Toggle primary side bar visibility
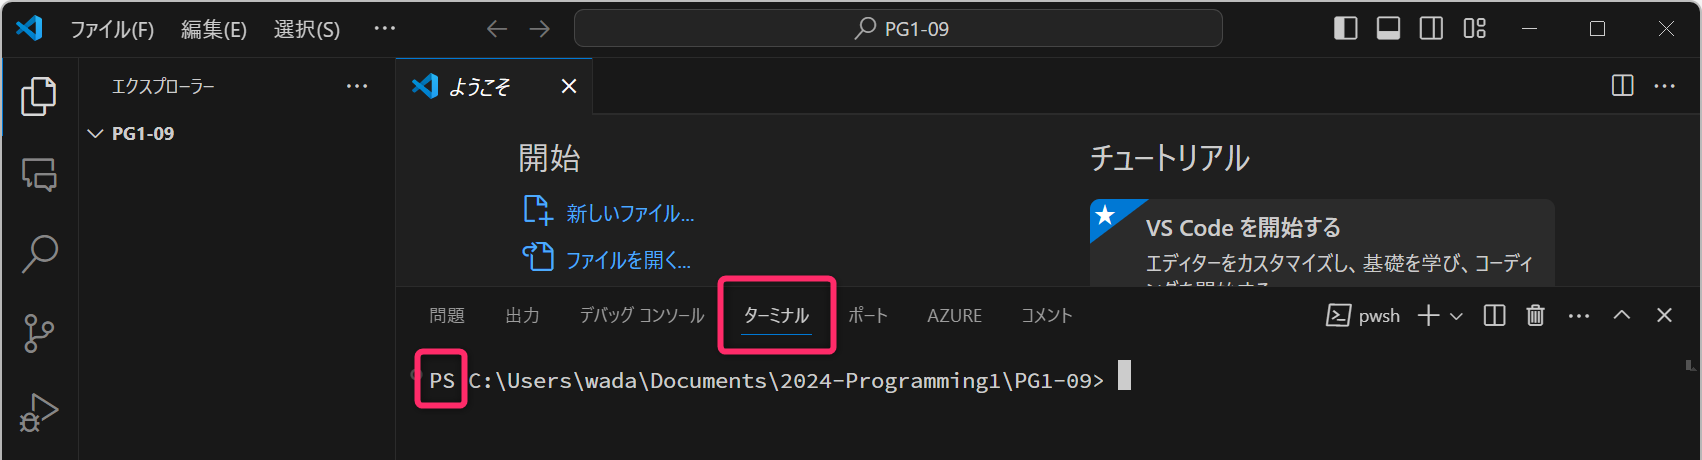 (1345, 29)
